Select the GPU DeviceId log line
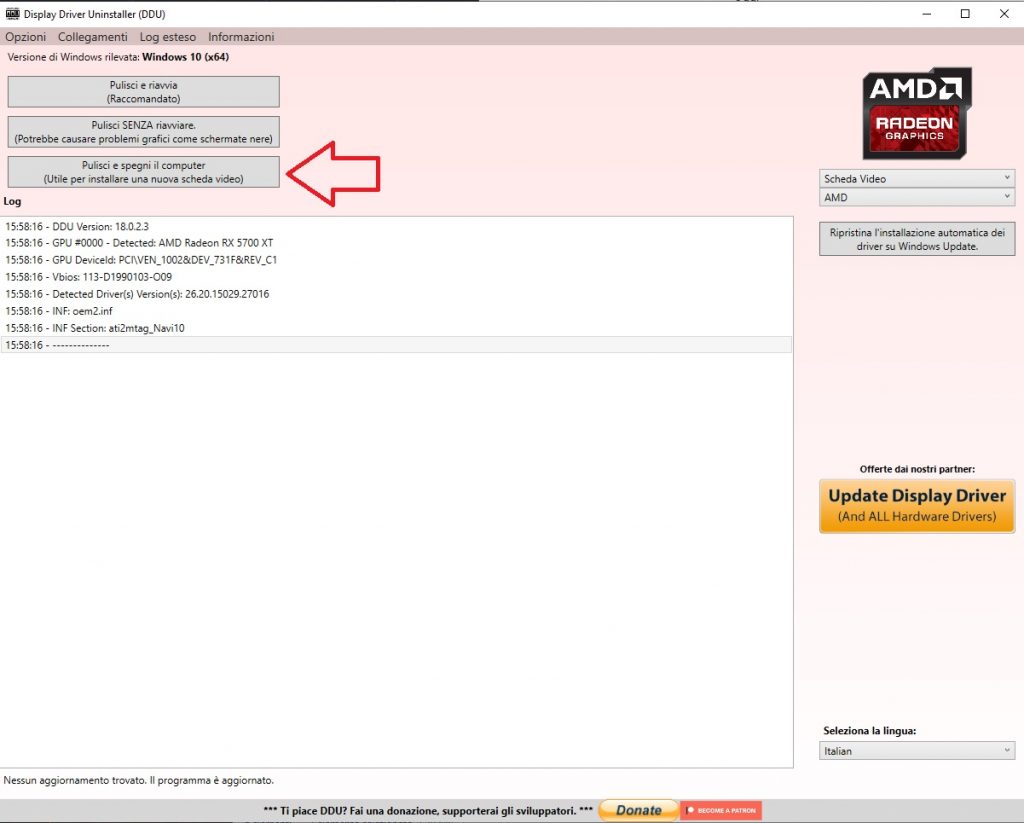 (x=396, y=260)
